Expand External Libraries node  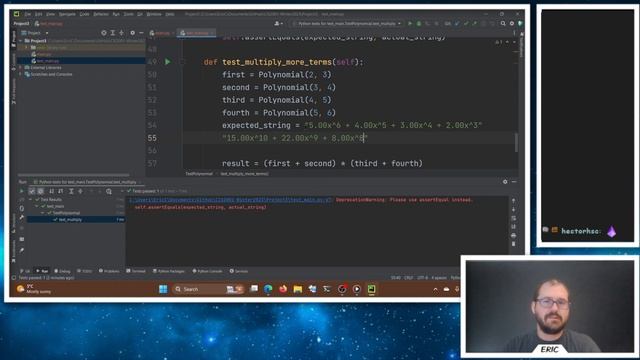[21, 68]
